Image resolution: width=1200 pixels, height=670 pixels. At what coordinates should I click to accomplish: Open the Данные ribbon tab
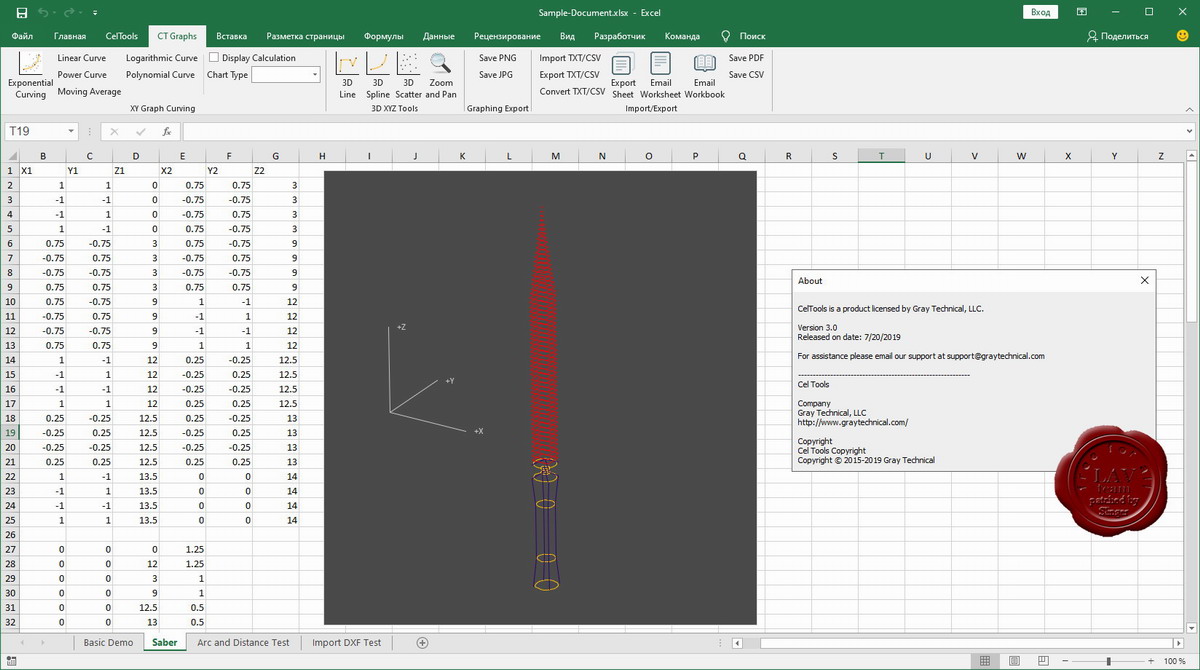pos(438,36)
